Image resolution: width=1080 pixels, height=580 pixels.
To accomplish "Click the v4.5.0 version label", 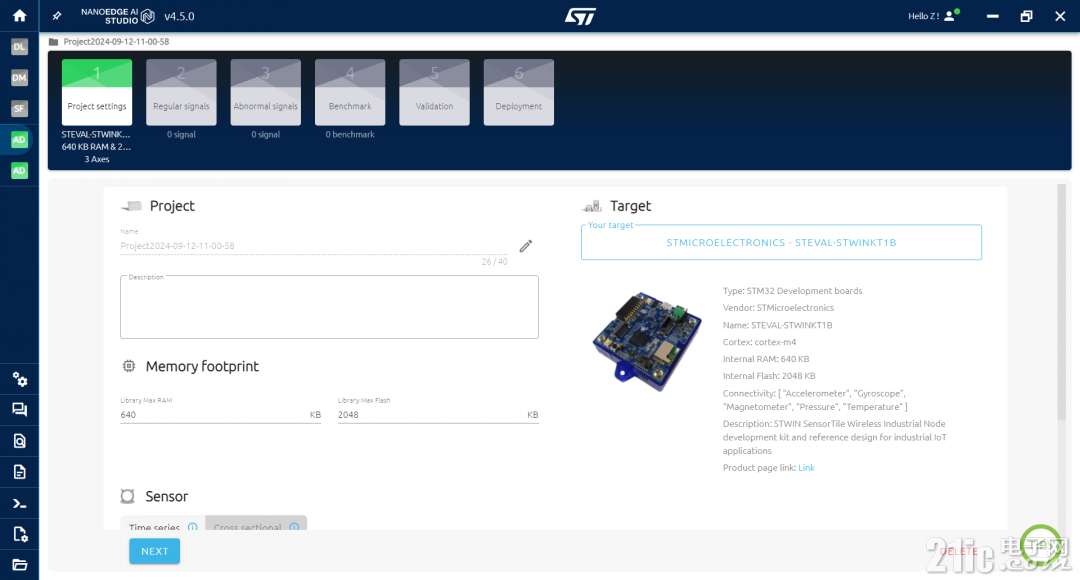I will click(x=179, y=16).
